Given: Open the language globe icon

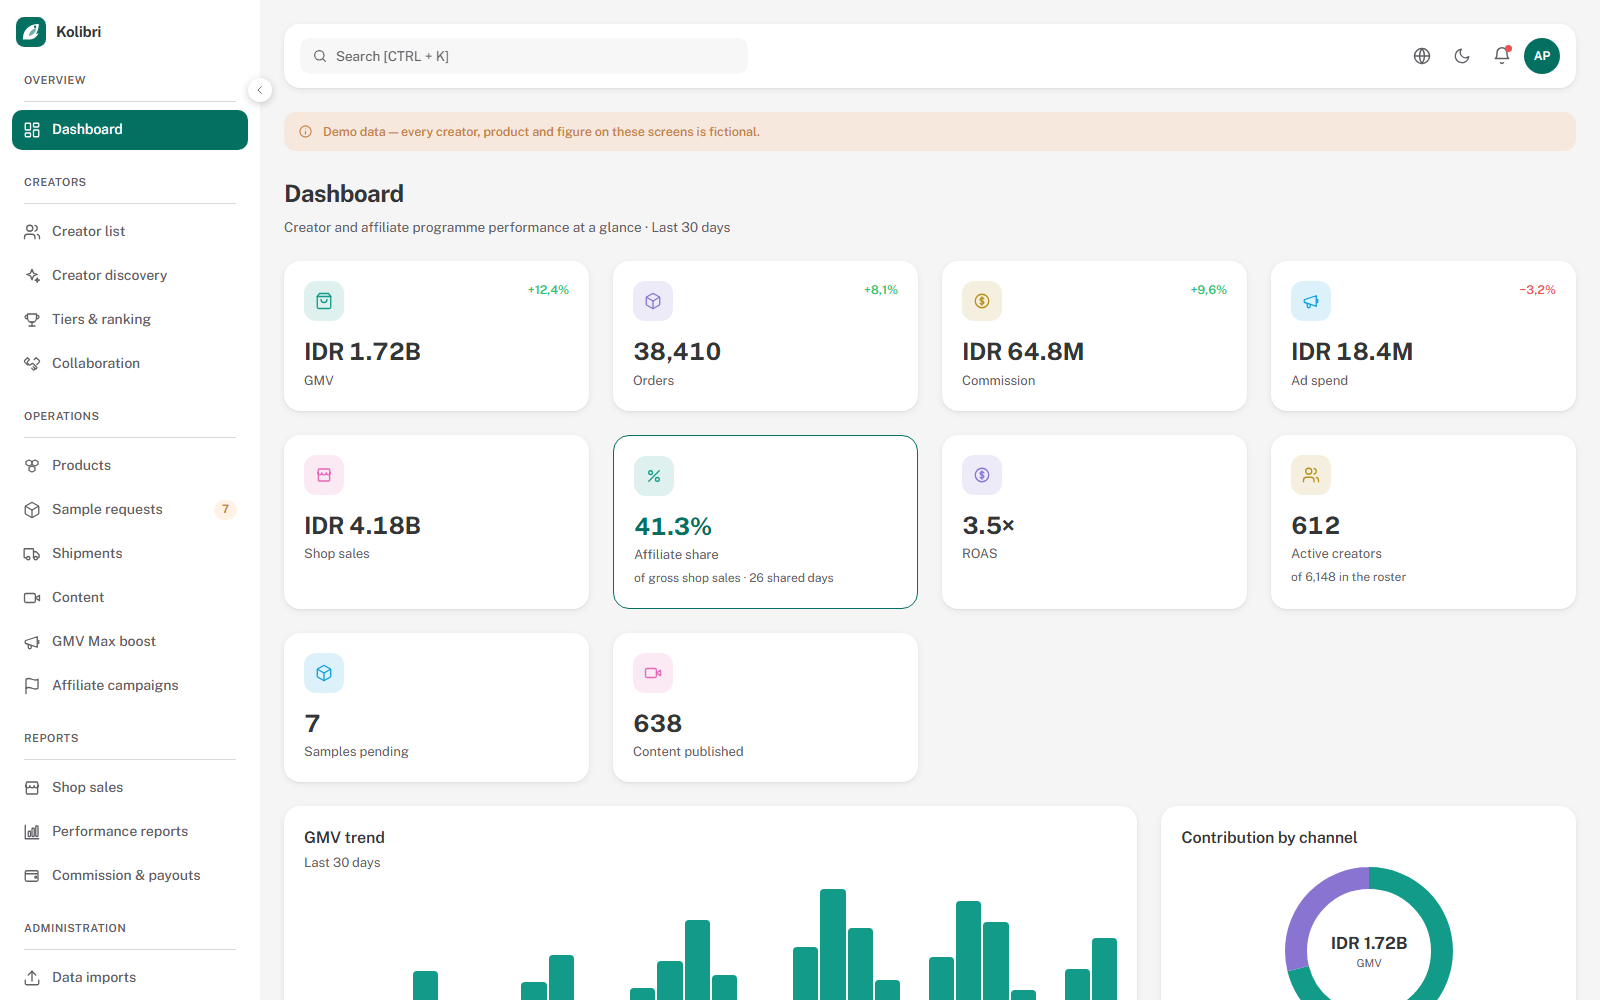Looking at the screenshot, I should click(x=1422, y=56).
